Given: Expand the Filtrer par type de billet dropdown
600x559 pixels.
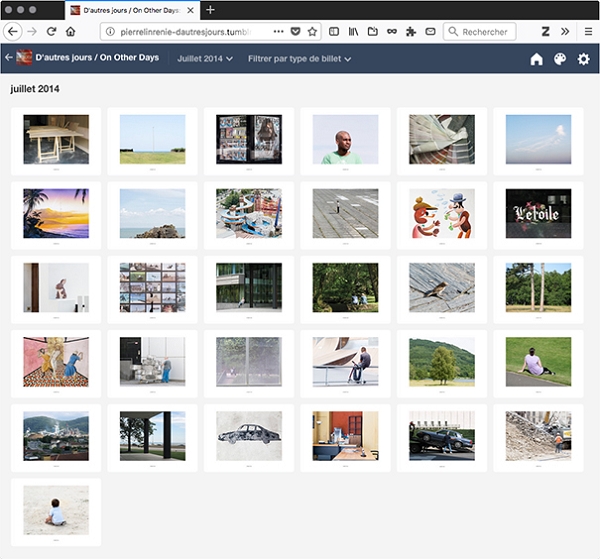Looking at the screenshot, I should [299, 59].
